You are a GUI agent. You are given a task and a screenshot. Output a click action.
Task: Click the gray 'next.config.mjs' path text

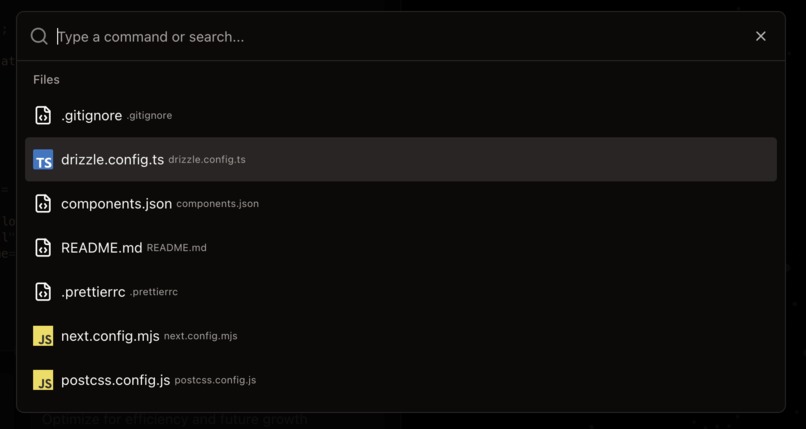coord(200,337)
